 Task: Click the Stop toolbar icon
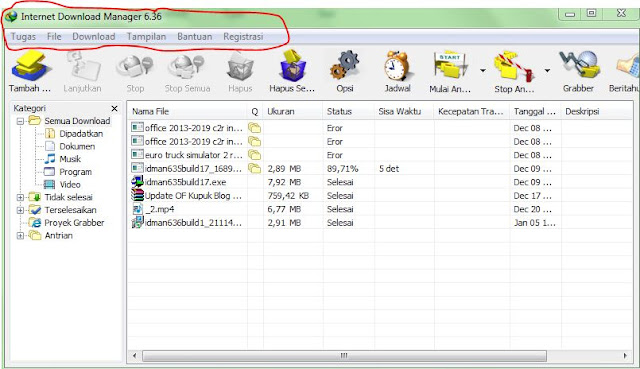coord(135,67)
